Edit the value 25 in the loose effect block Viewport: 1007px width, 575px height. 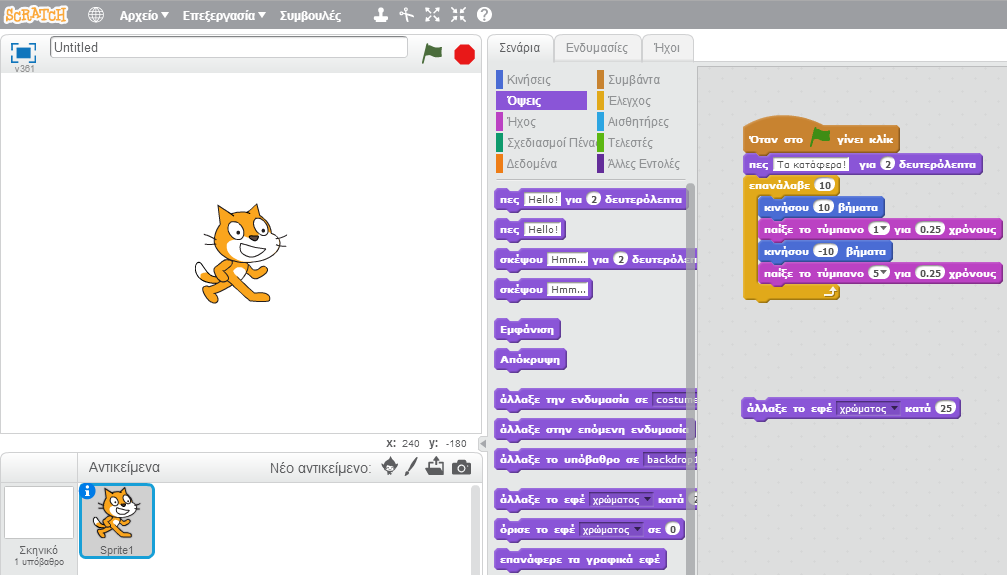pos(946,408)
